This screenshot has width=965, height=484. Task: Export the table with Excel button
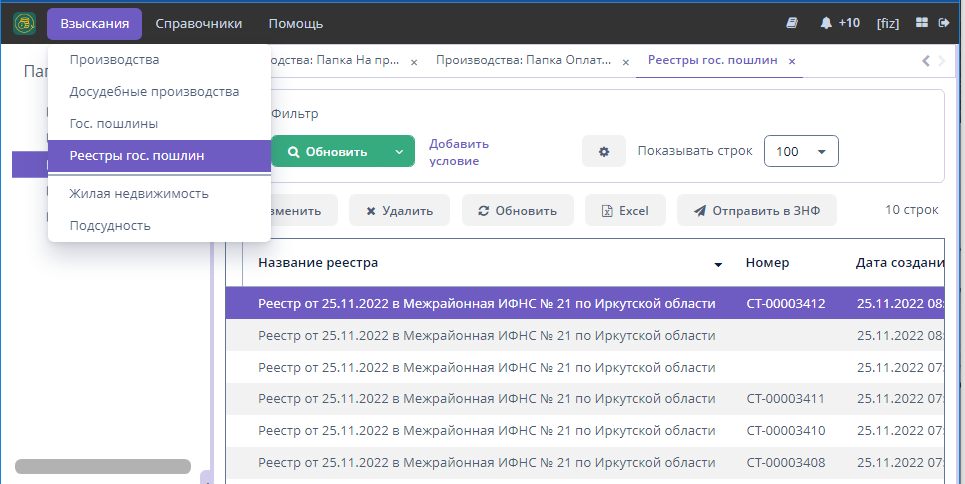tap(625, 211)
